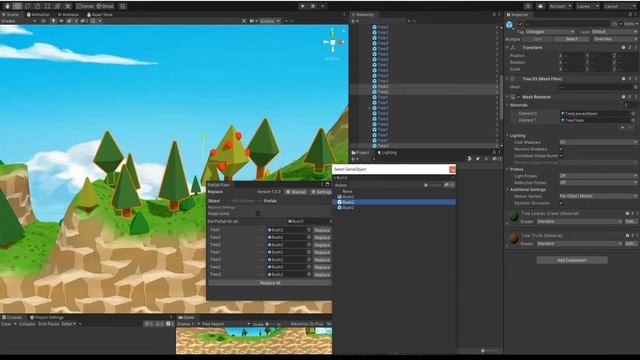Collapse the Probes section
640x360 pixels.
(x=508, y=169)
